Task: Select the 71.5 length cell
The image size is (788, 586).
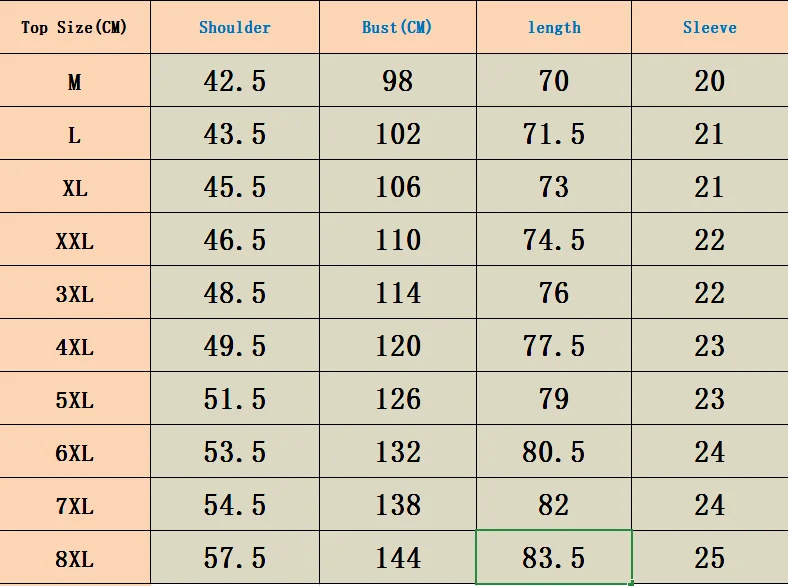Action: point(554,133)
